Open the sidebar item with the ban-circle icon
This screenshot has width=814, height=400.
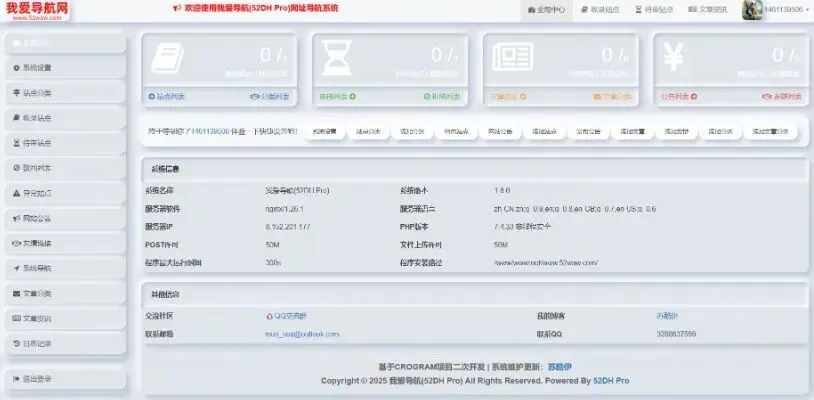(x=65, y=168)
